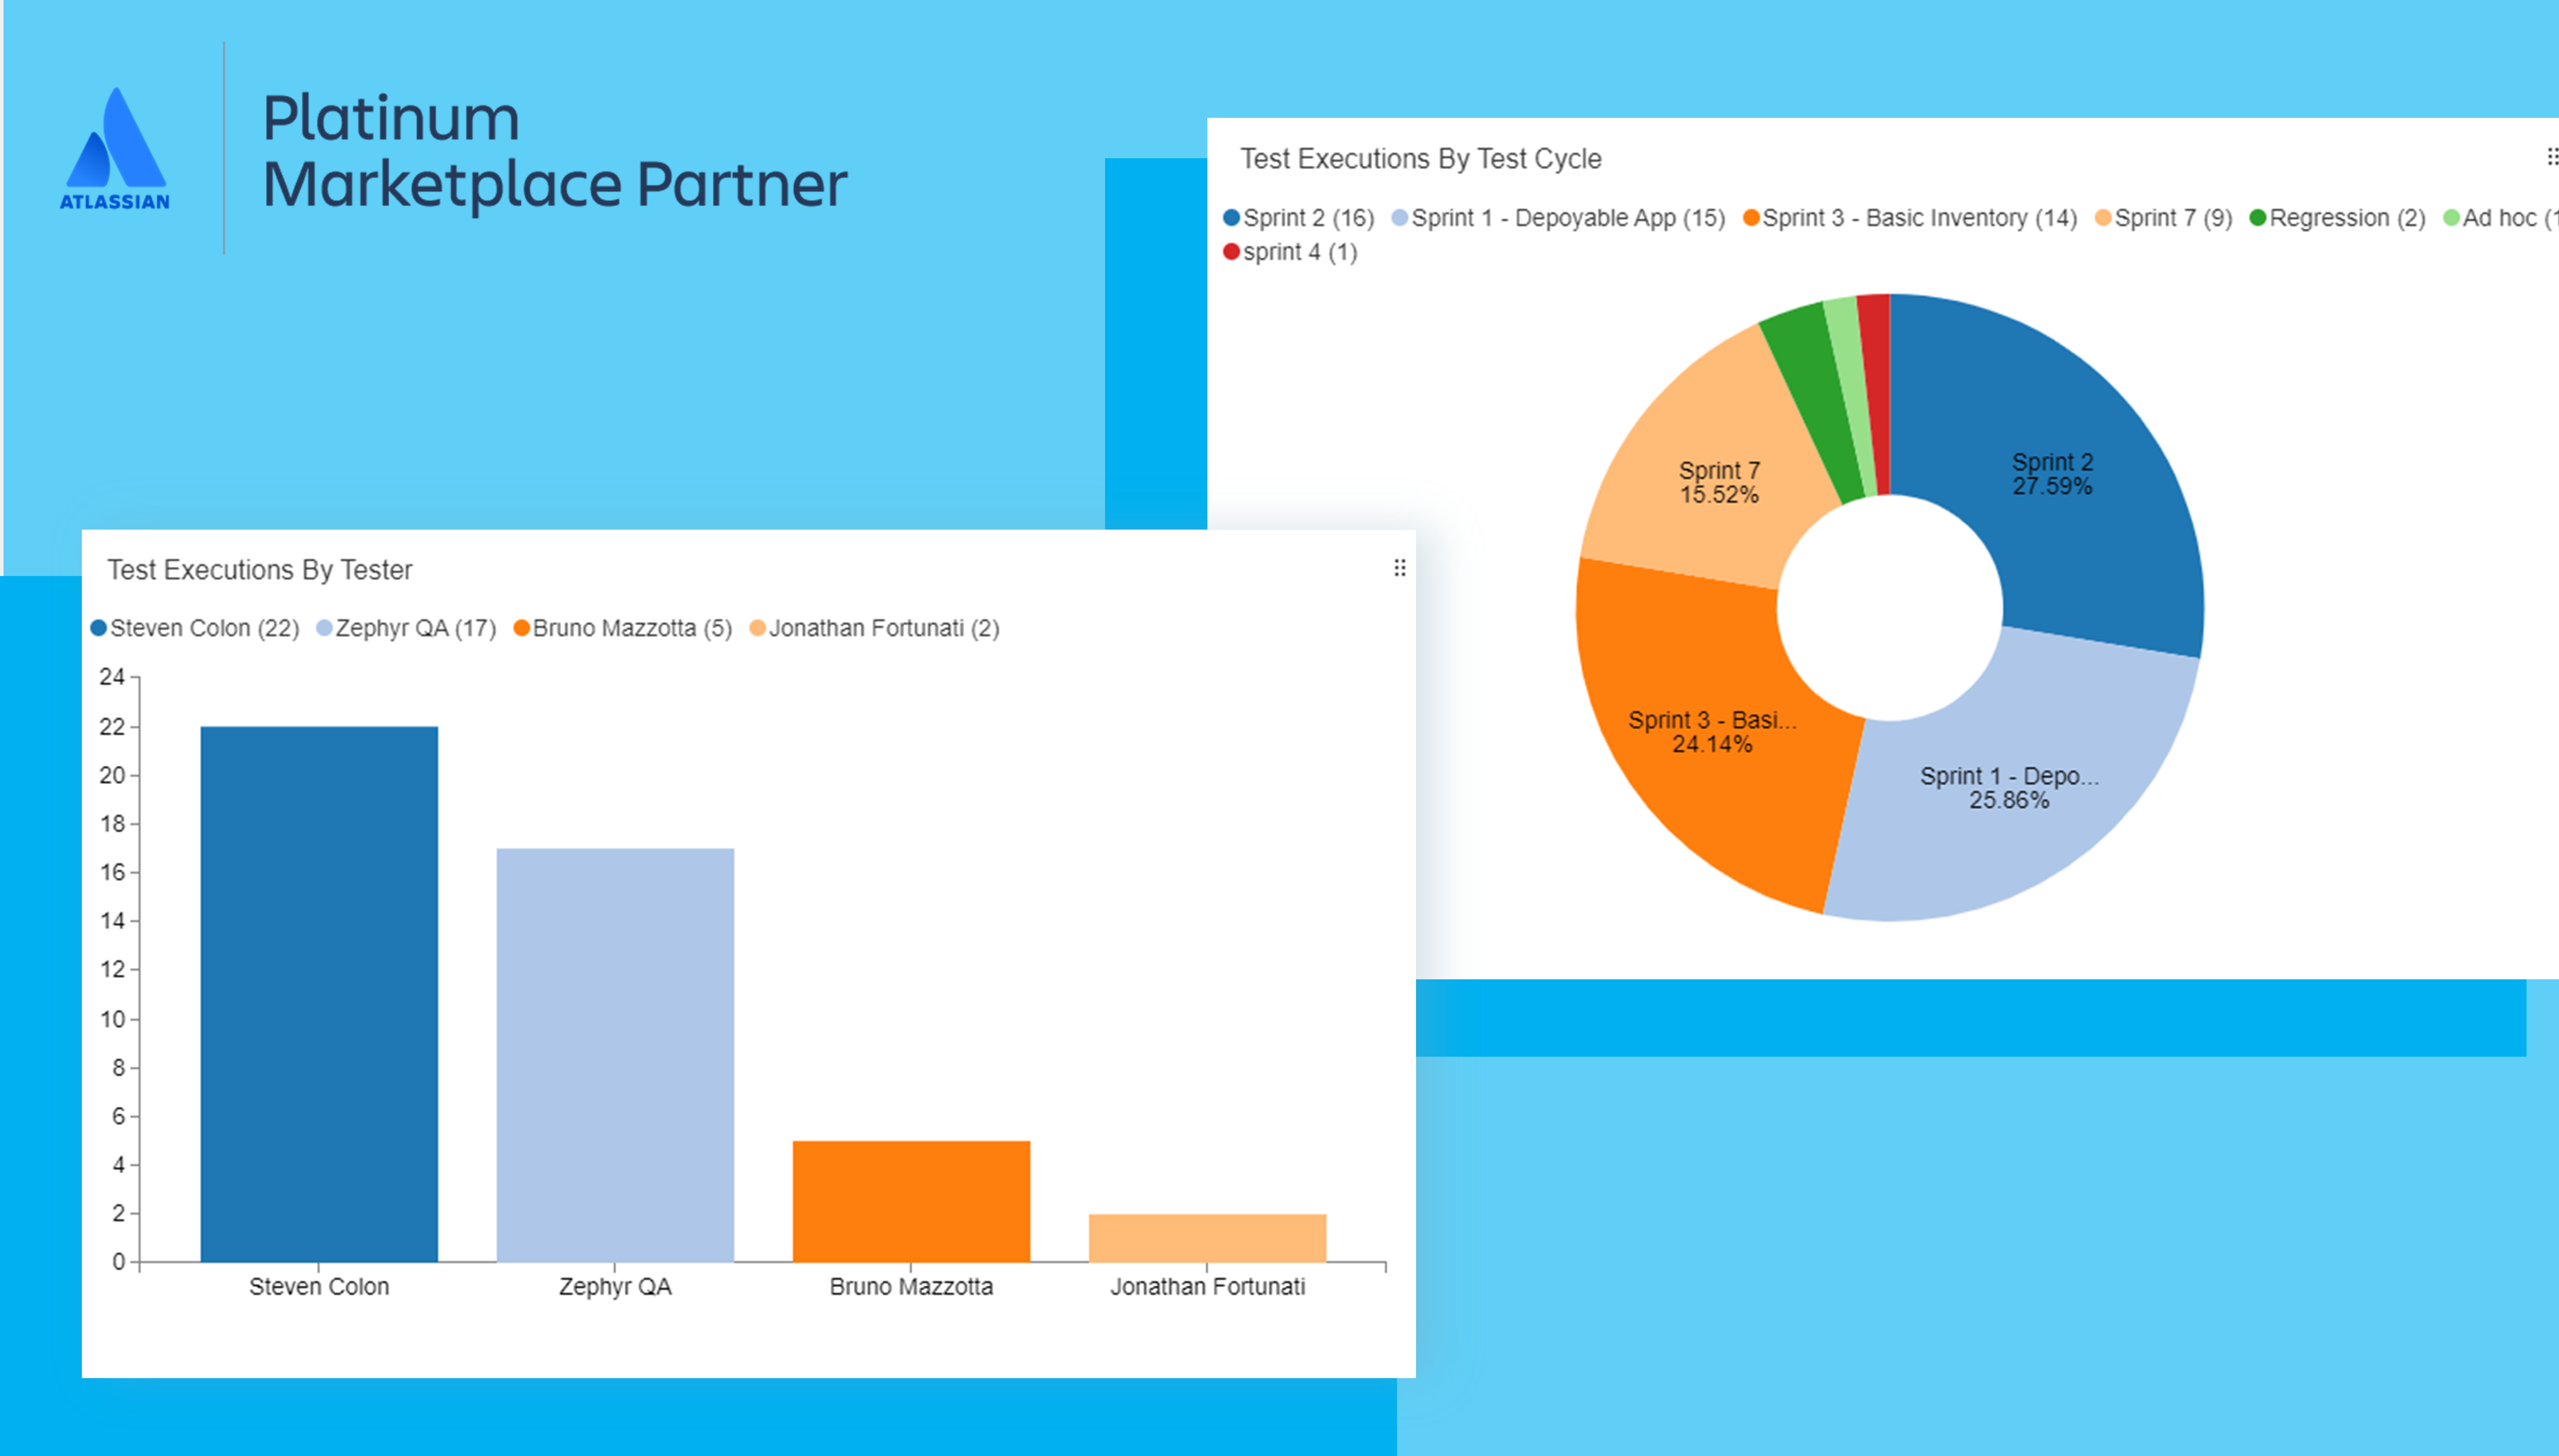Toggle Sprint 2 (16) legend item
The height and width of the screenshot is (1456, 2559).
point(1298,218)
